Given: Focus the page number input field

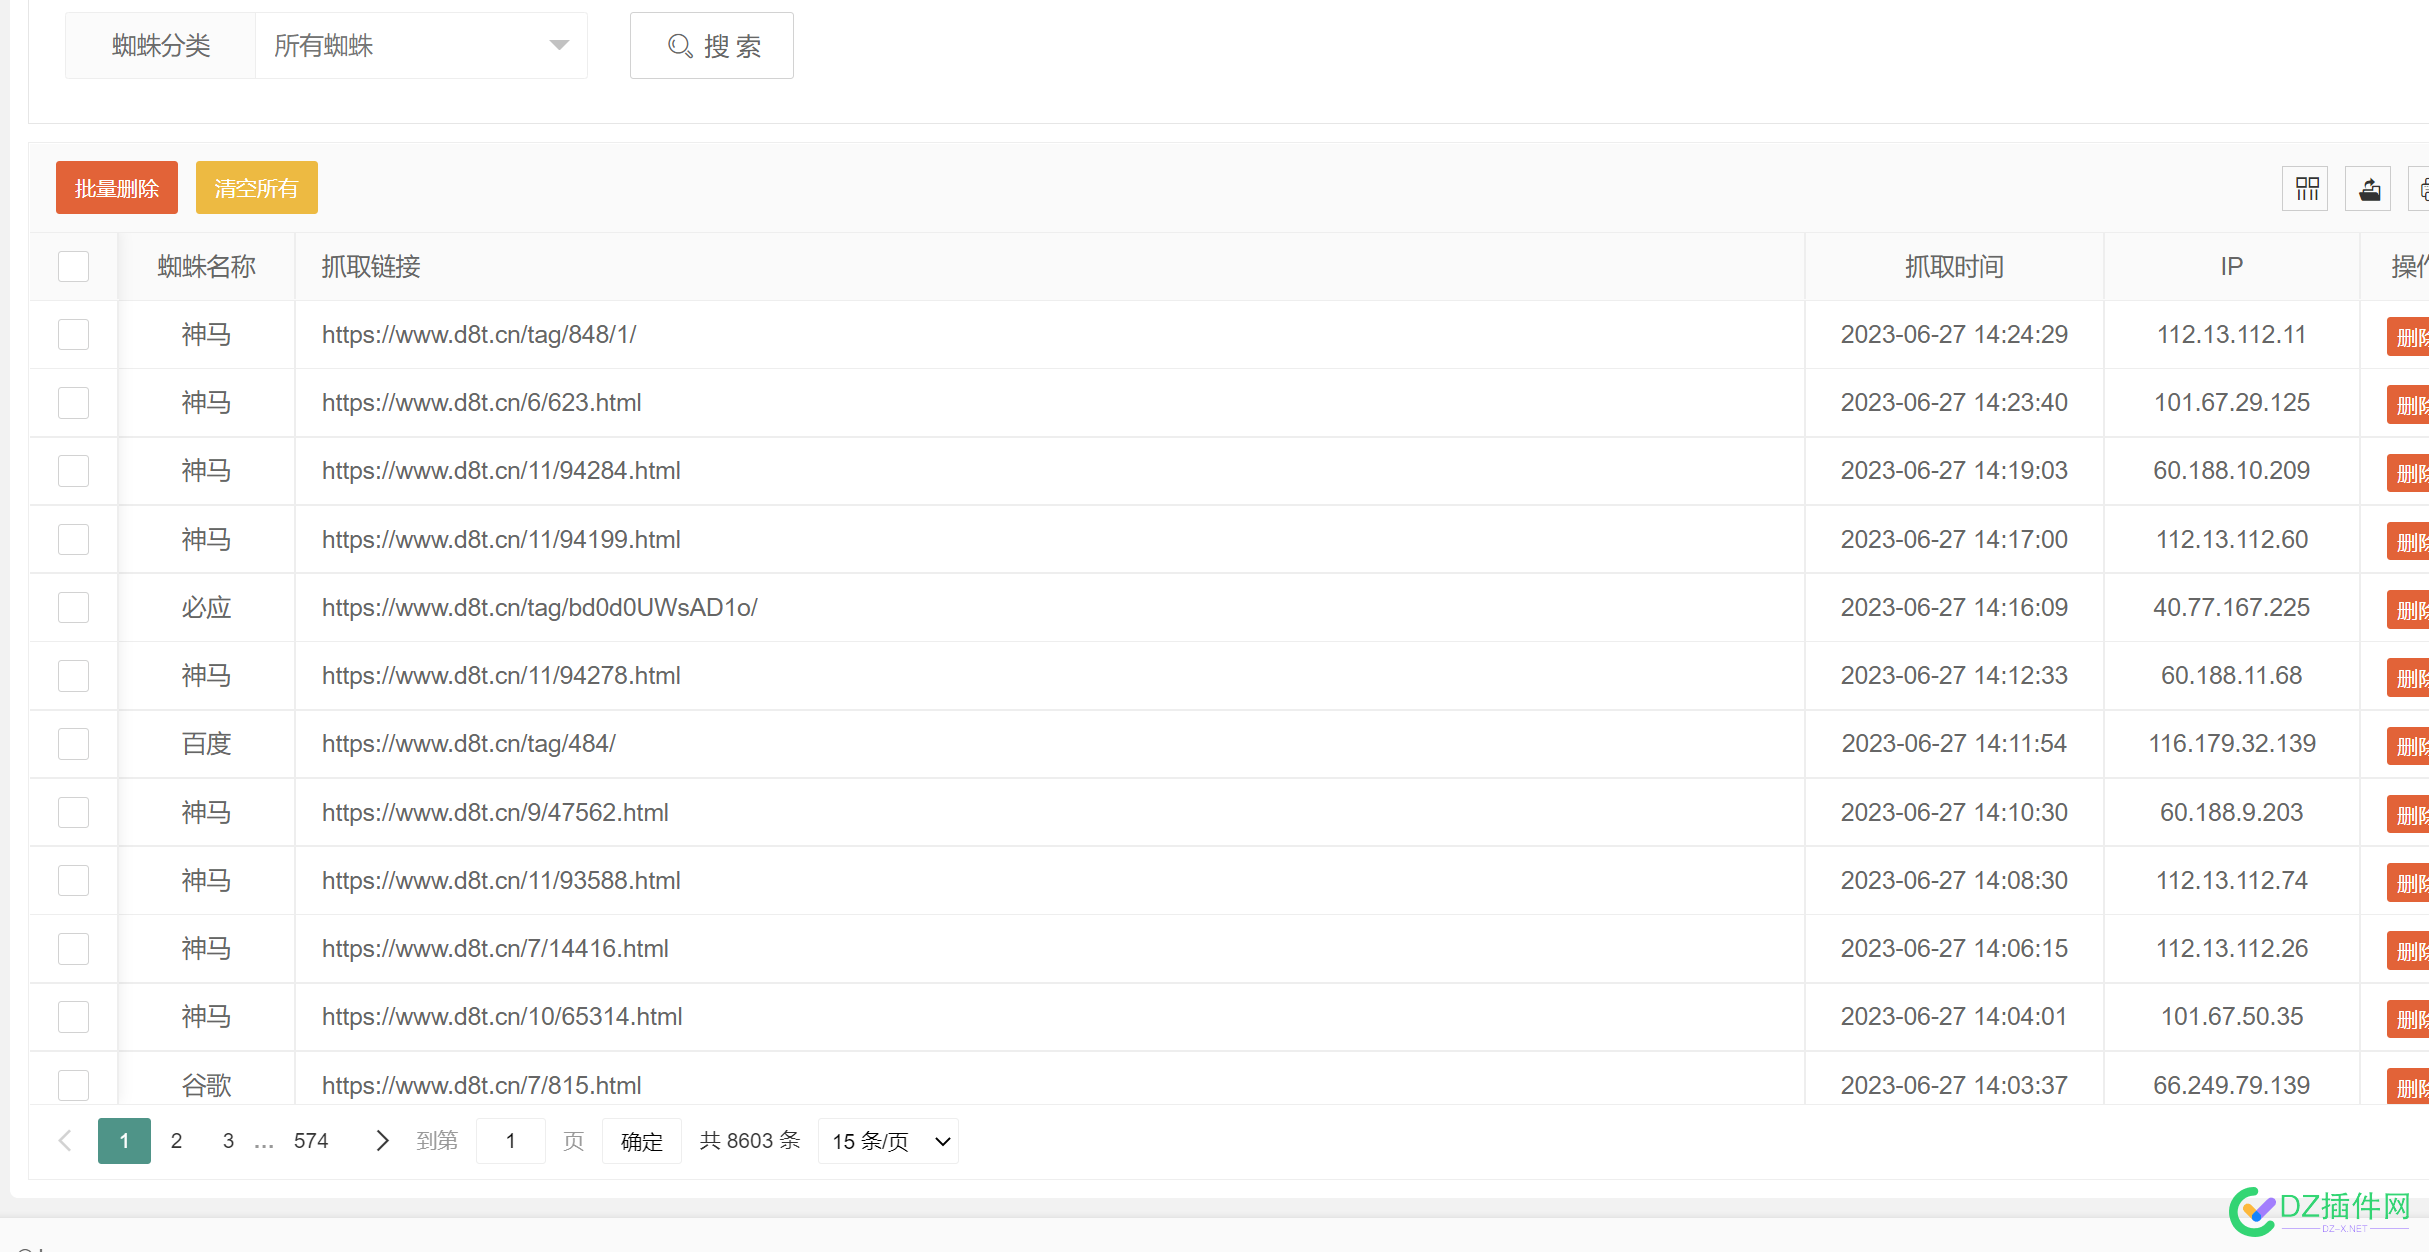Looking at the screenshot, I should (x=510, y=1141).
